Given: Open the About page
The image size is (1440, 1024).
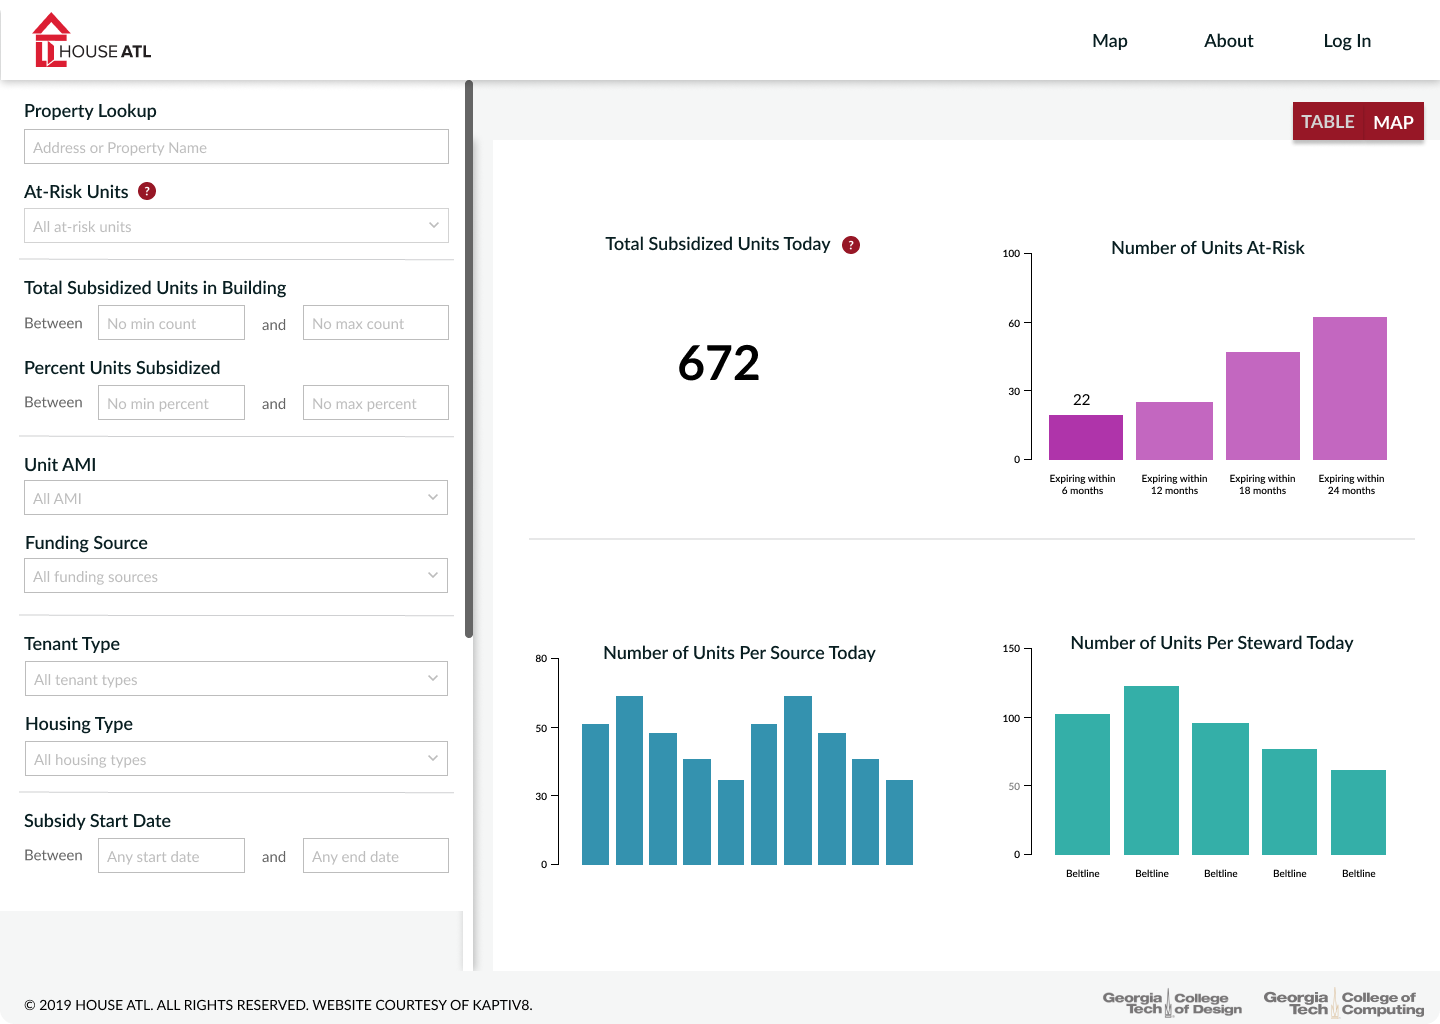Looking at the screenshot, I should click(x=1228, y=41).
